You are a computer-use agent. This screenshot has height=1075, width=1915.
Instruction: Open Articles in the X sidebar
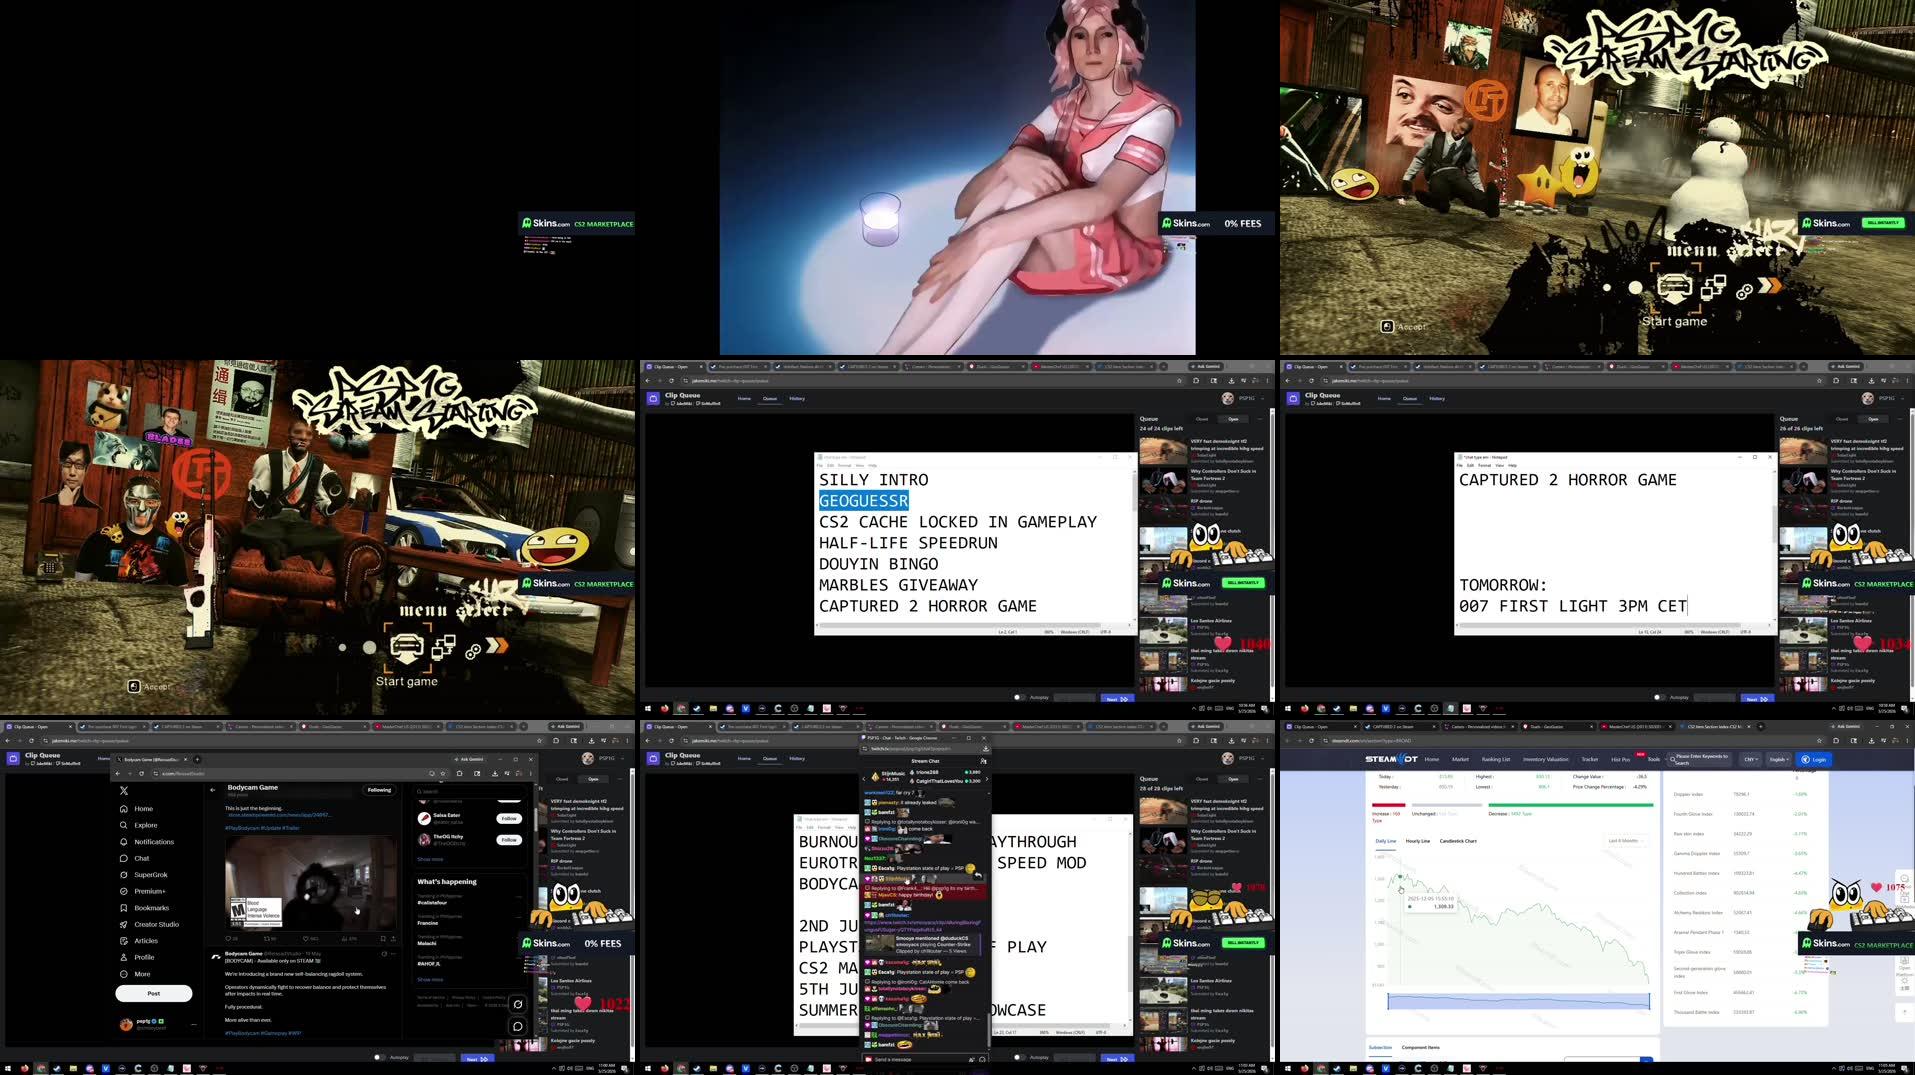[139, 941]
